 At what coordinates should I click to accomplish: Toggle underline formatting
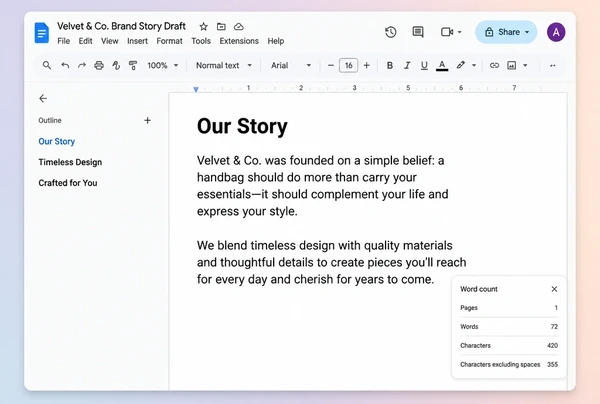424,65
